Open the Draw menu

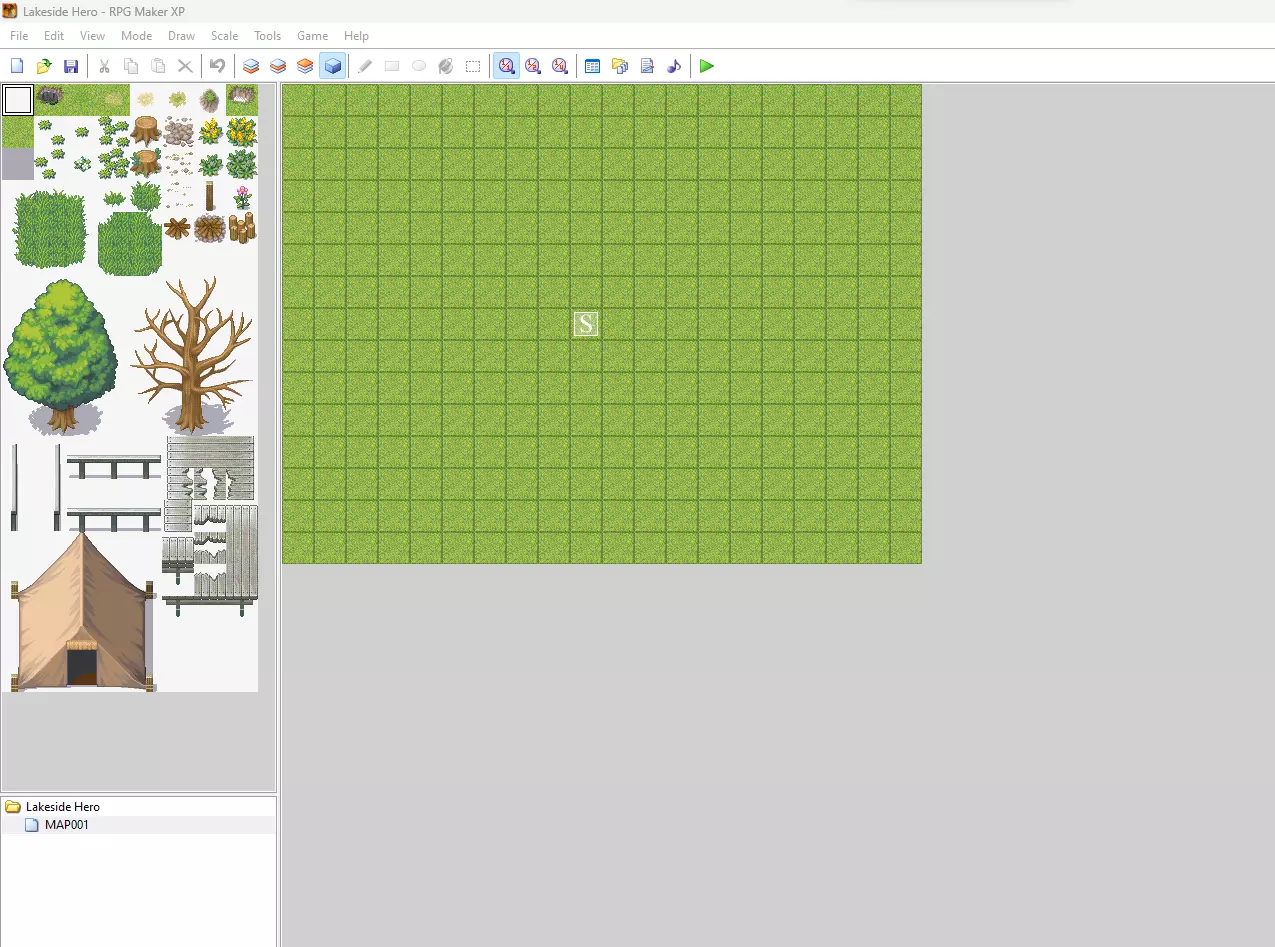[182, 36]
